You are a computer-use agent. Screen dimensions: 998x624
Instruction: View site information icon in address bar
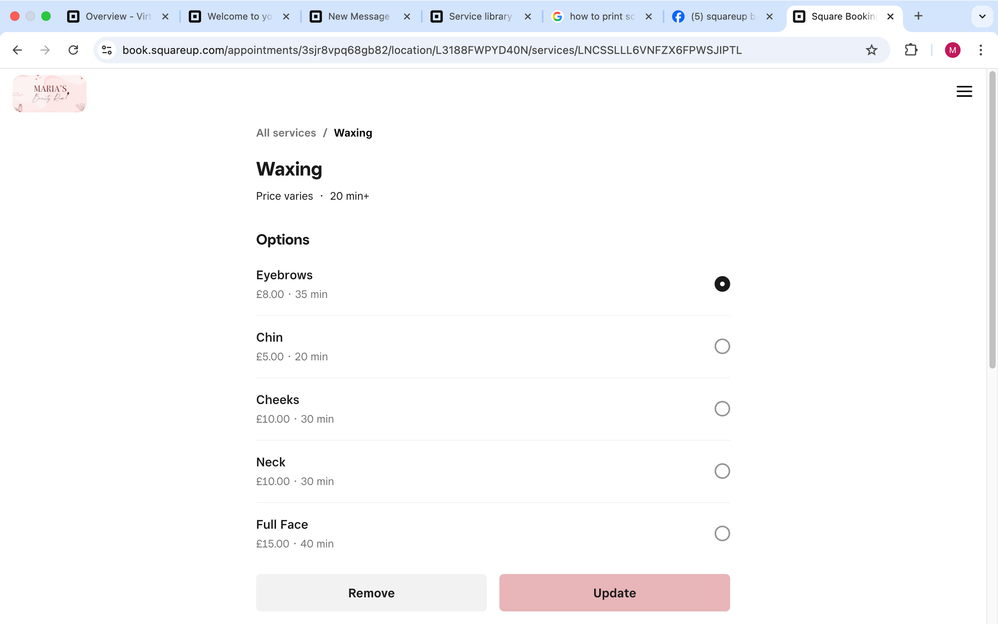107,50
